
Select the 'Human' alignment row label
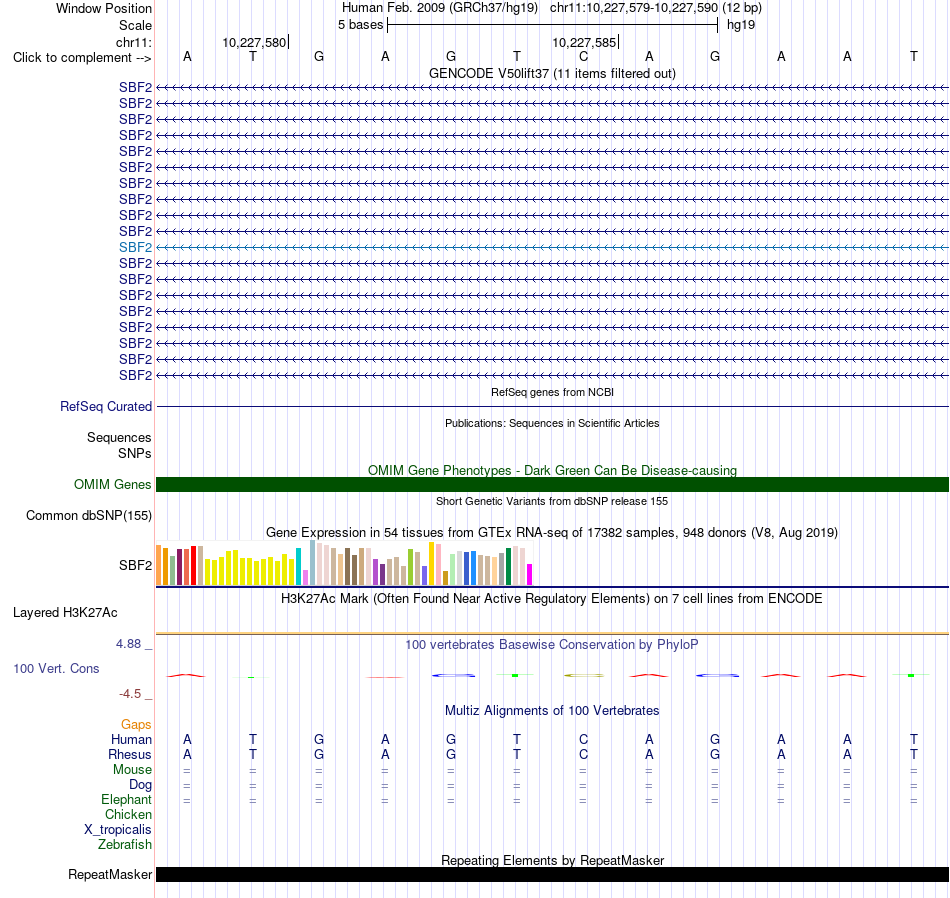point(131,739)
